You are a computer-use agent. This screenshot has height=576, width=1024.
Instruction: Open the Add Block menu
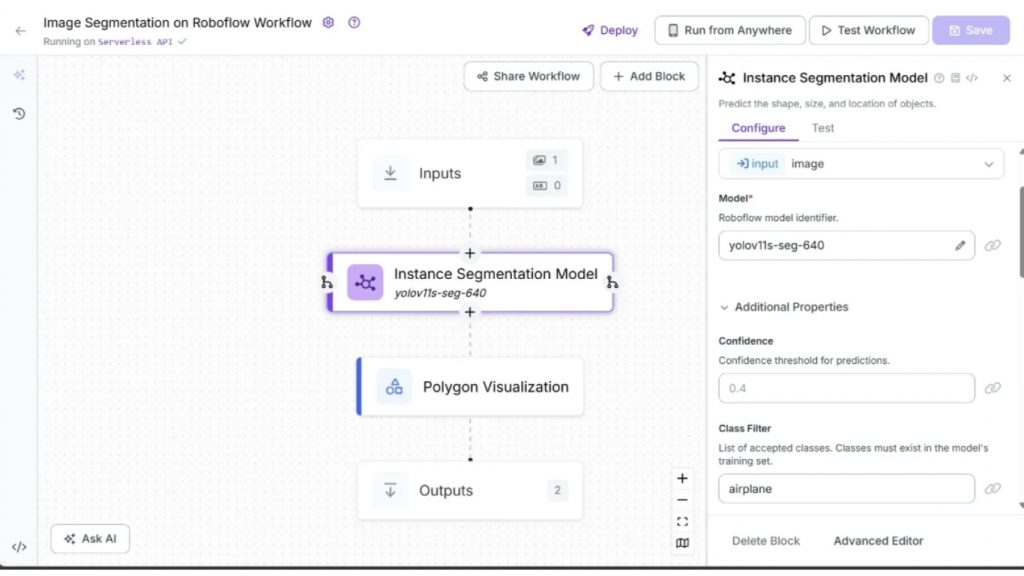[649, 76]
